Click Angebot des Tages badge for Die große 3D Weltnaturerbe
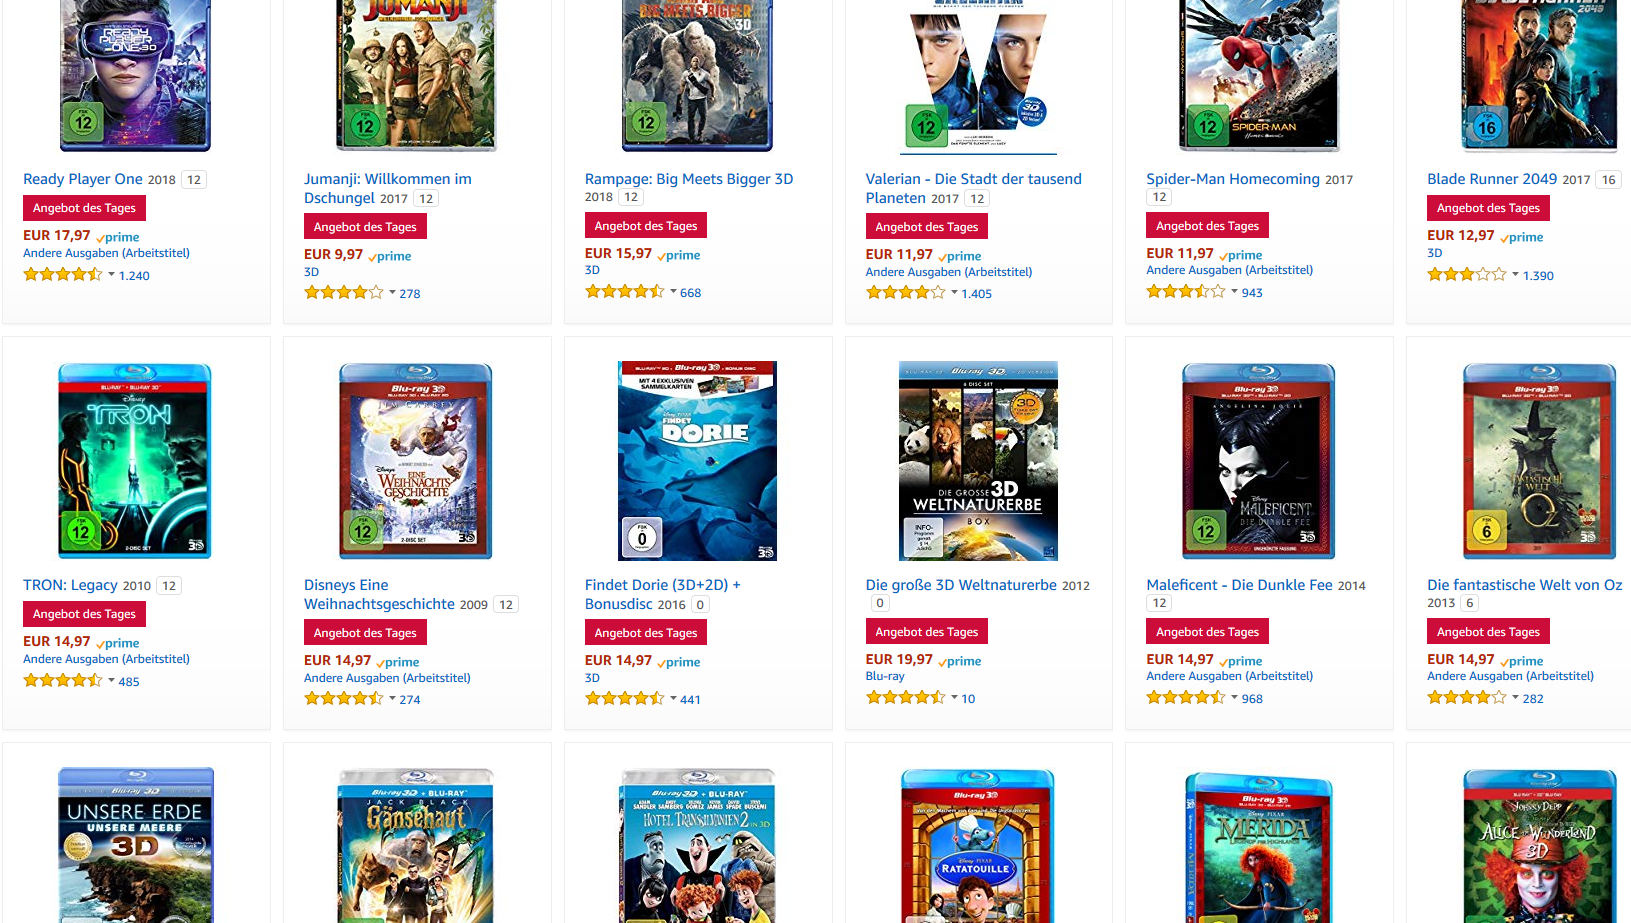This screenshot has width=1631, height=923. pos(927,632)
